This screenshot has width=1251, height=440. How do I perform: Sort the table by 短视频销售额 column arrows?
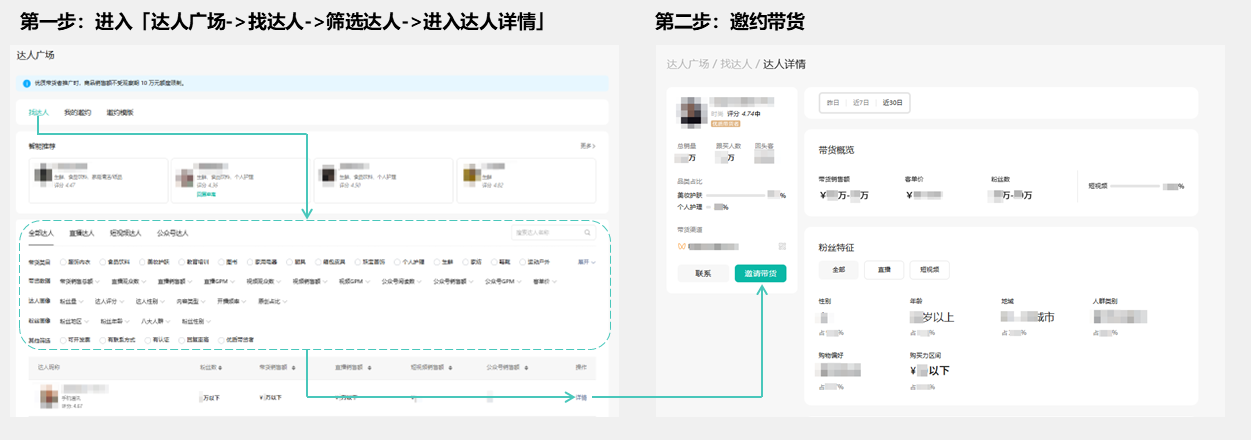pos(451,368)
